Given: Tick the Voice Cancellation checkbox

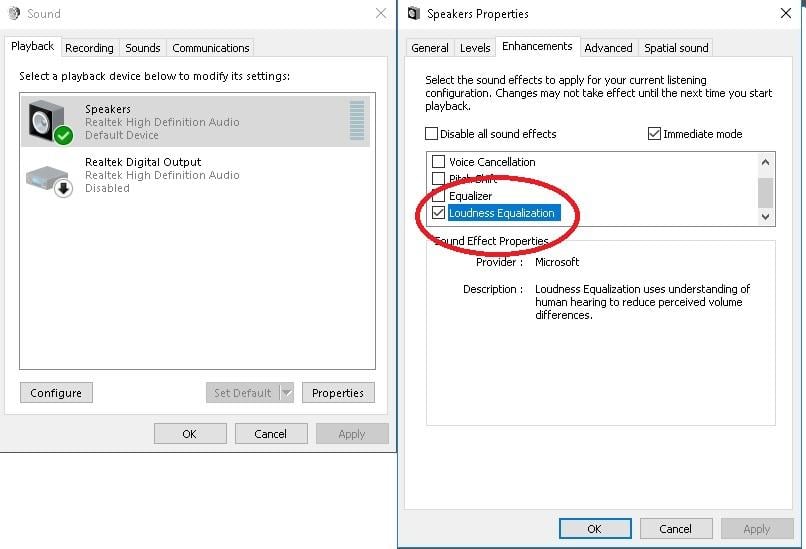Looking at the screenshot, I should pos(438,162).
